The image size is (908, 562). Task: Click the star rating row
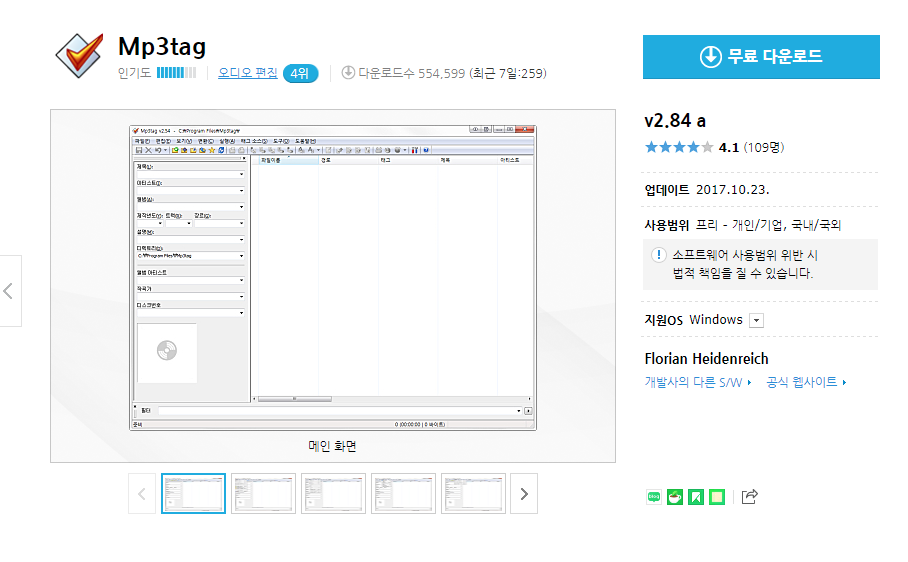click(679, 147)
